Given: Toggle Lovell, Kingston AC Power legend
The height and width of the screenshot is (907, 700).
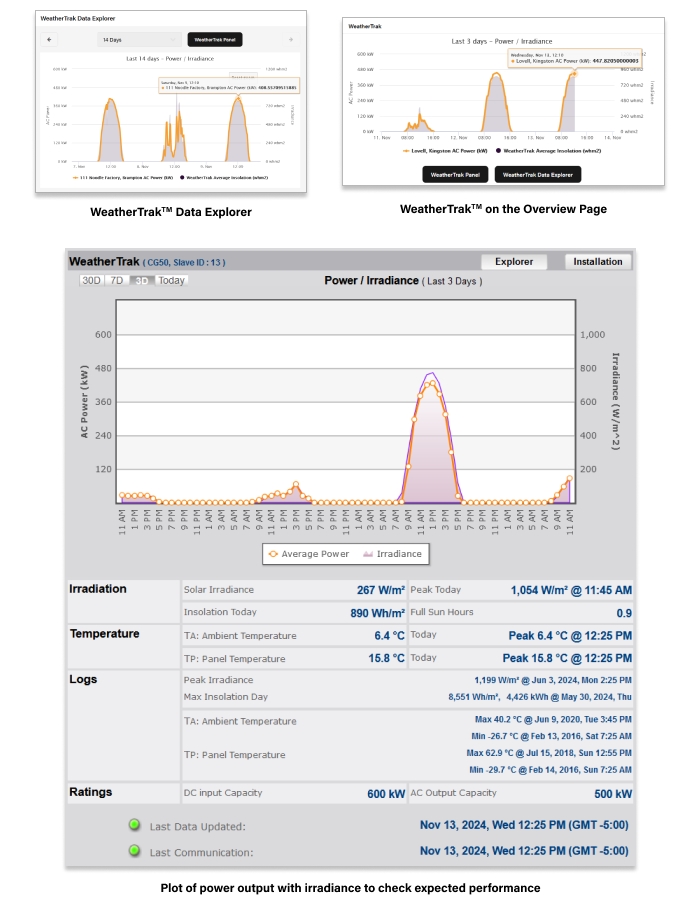Looking at the screenshot, I should click(440, 150).
